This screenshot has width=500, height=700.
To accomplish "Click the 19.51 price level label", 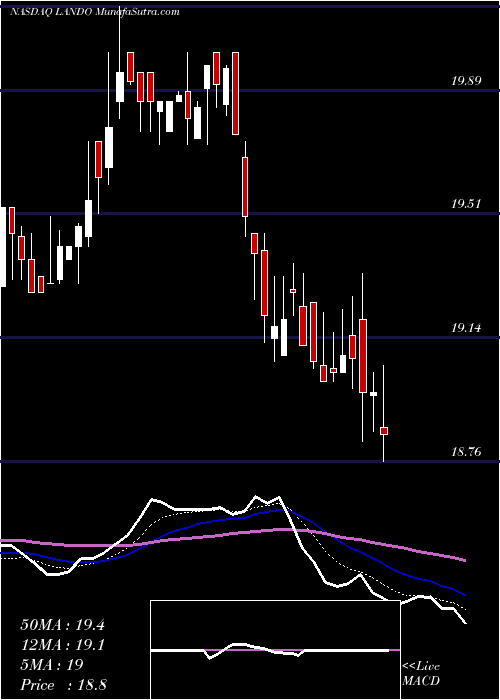I will tap(466, 204).
